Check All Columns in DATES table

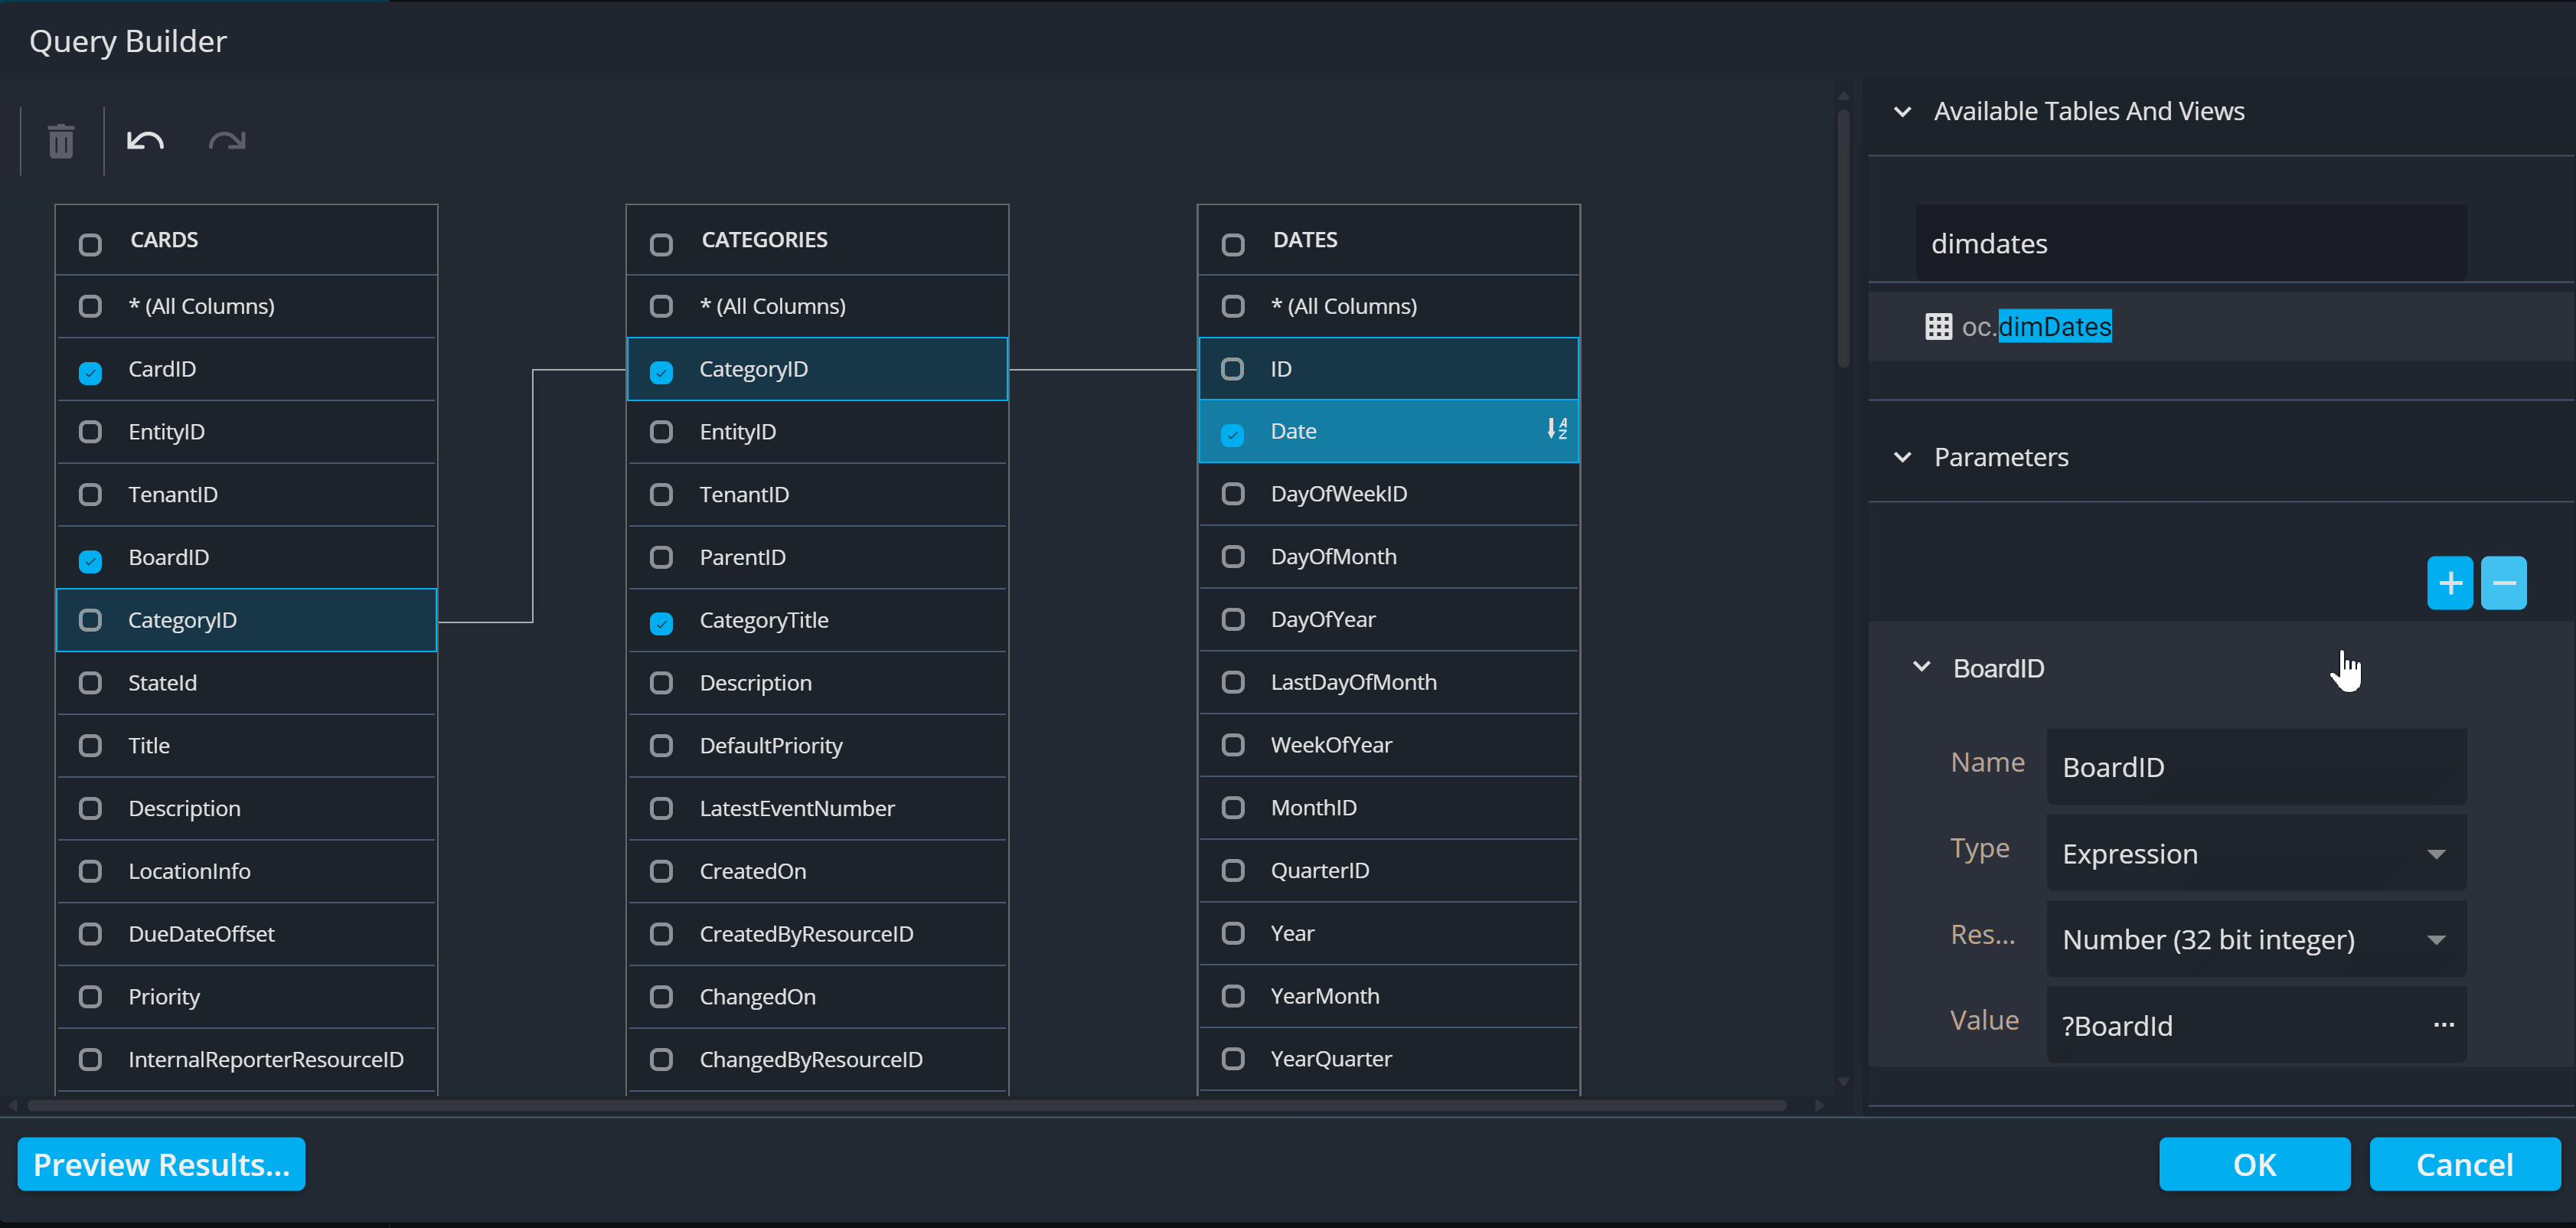1232,306
